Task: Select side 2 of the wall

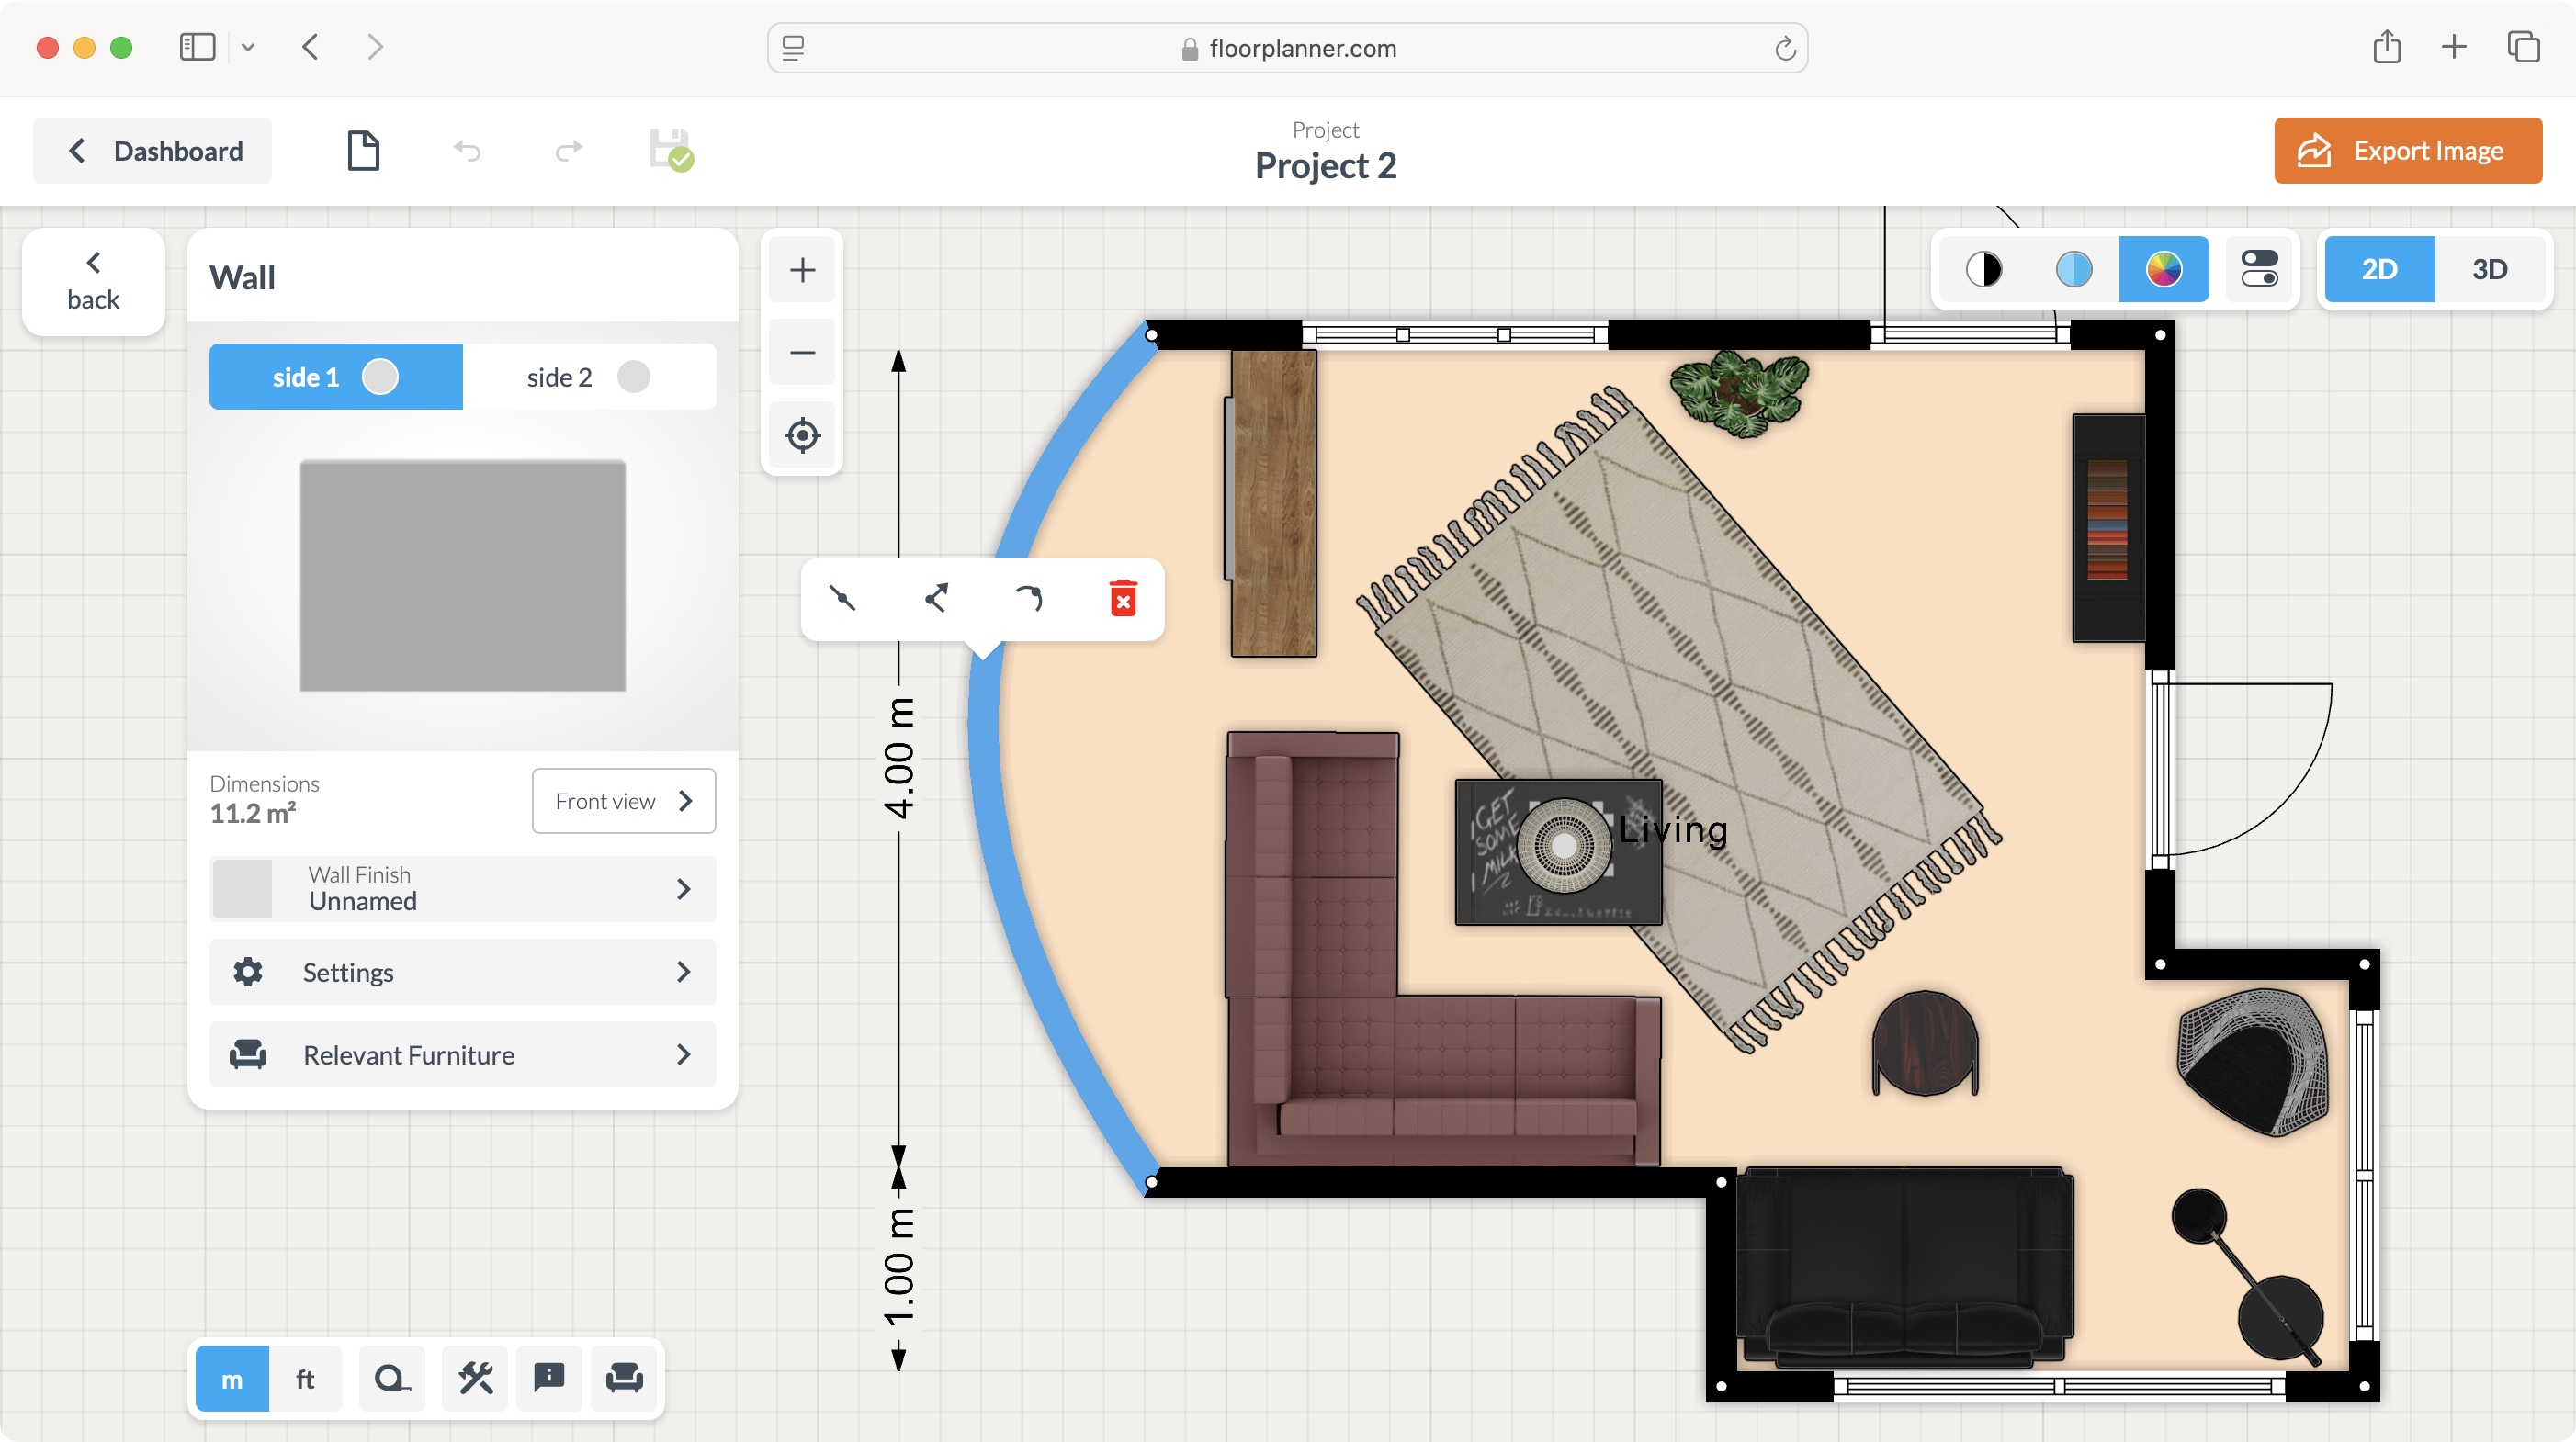Action: coord(590,377)
